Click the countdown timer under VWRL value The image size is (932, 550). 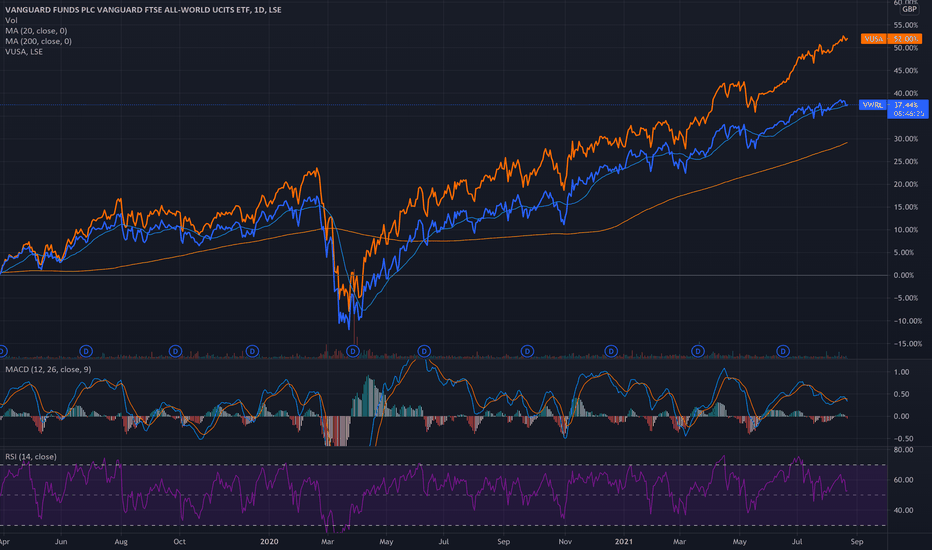908,114
